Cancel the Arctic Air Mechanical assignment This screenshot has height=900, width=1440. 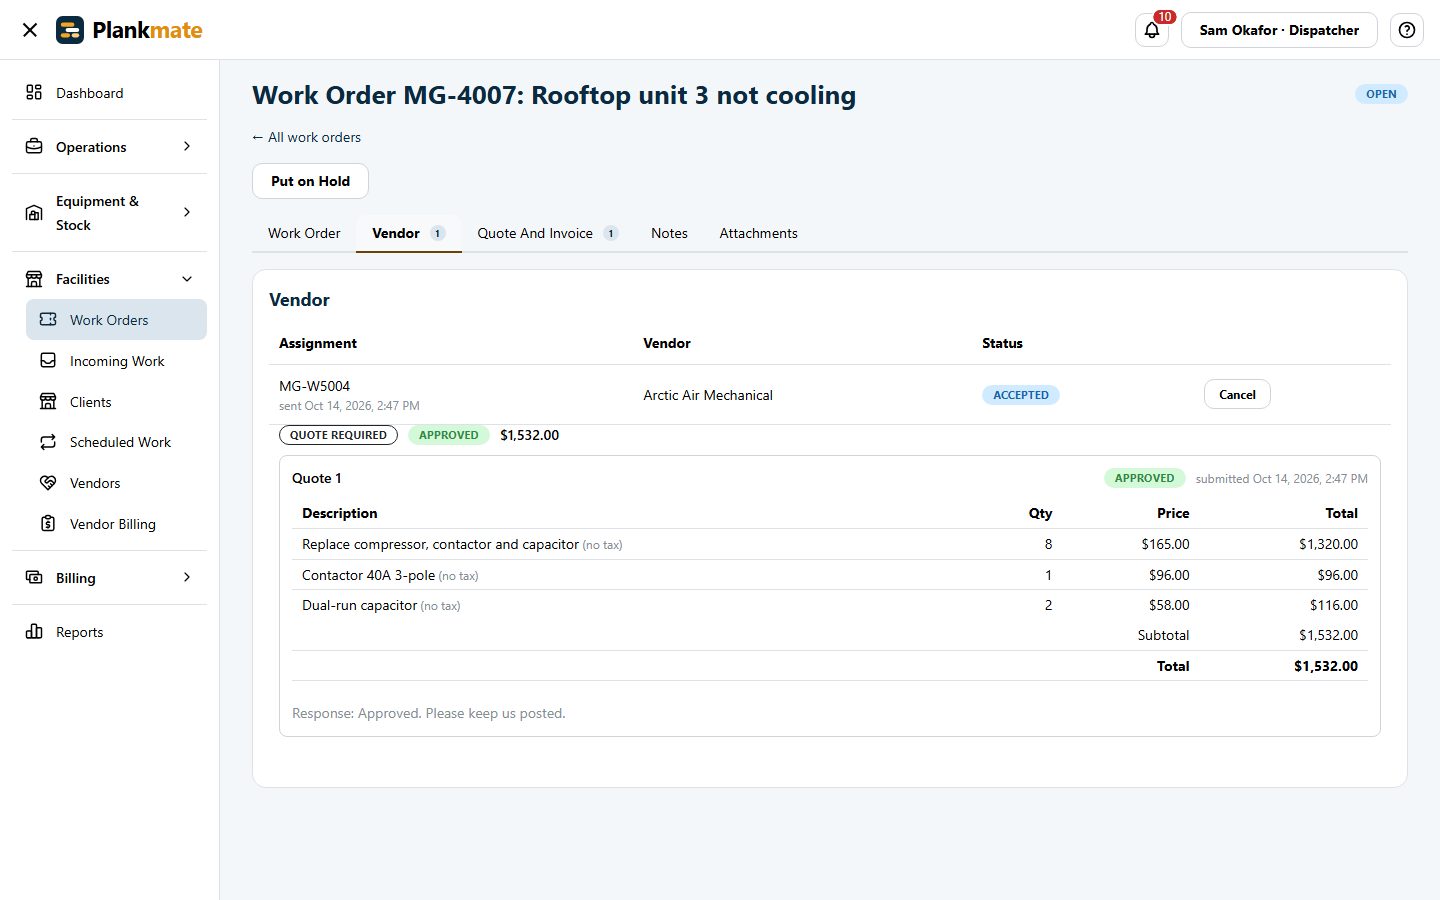tap(1237, 394)
